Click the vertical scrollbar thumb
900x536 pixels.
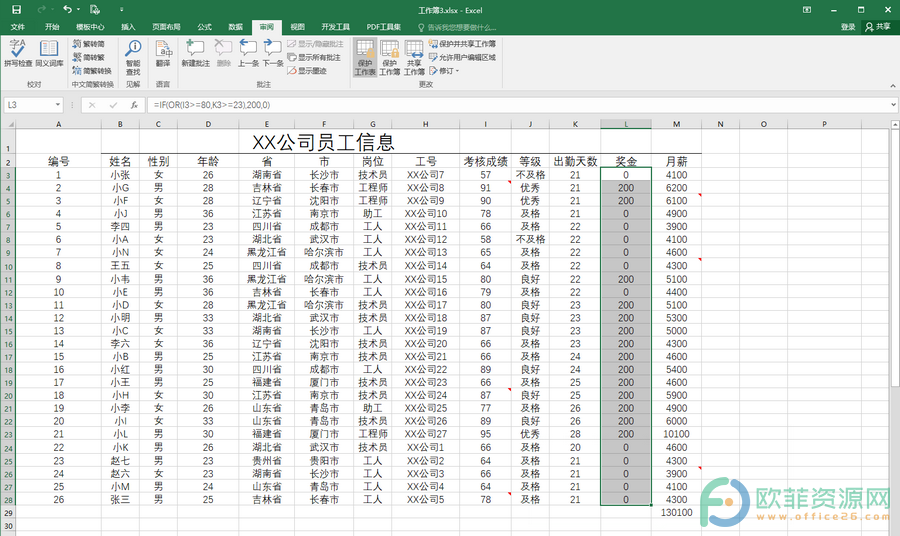pos(895,257)
